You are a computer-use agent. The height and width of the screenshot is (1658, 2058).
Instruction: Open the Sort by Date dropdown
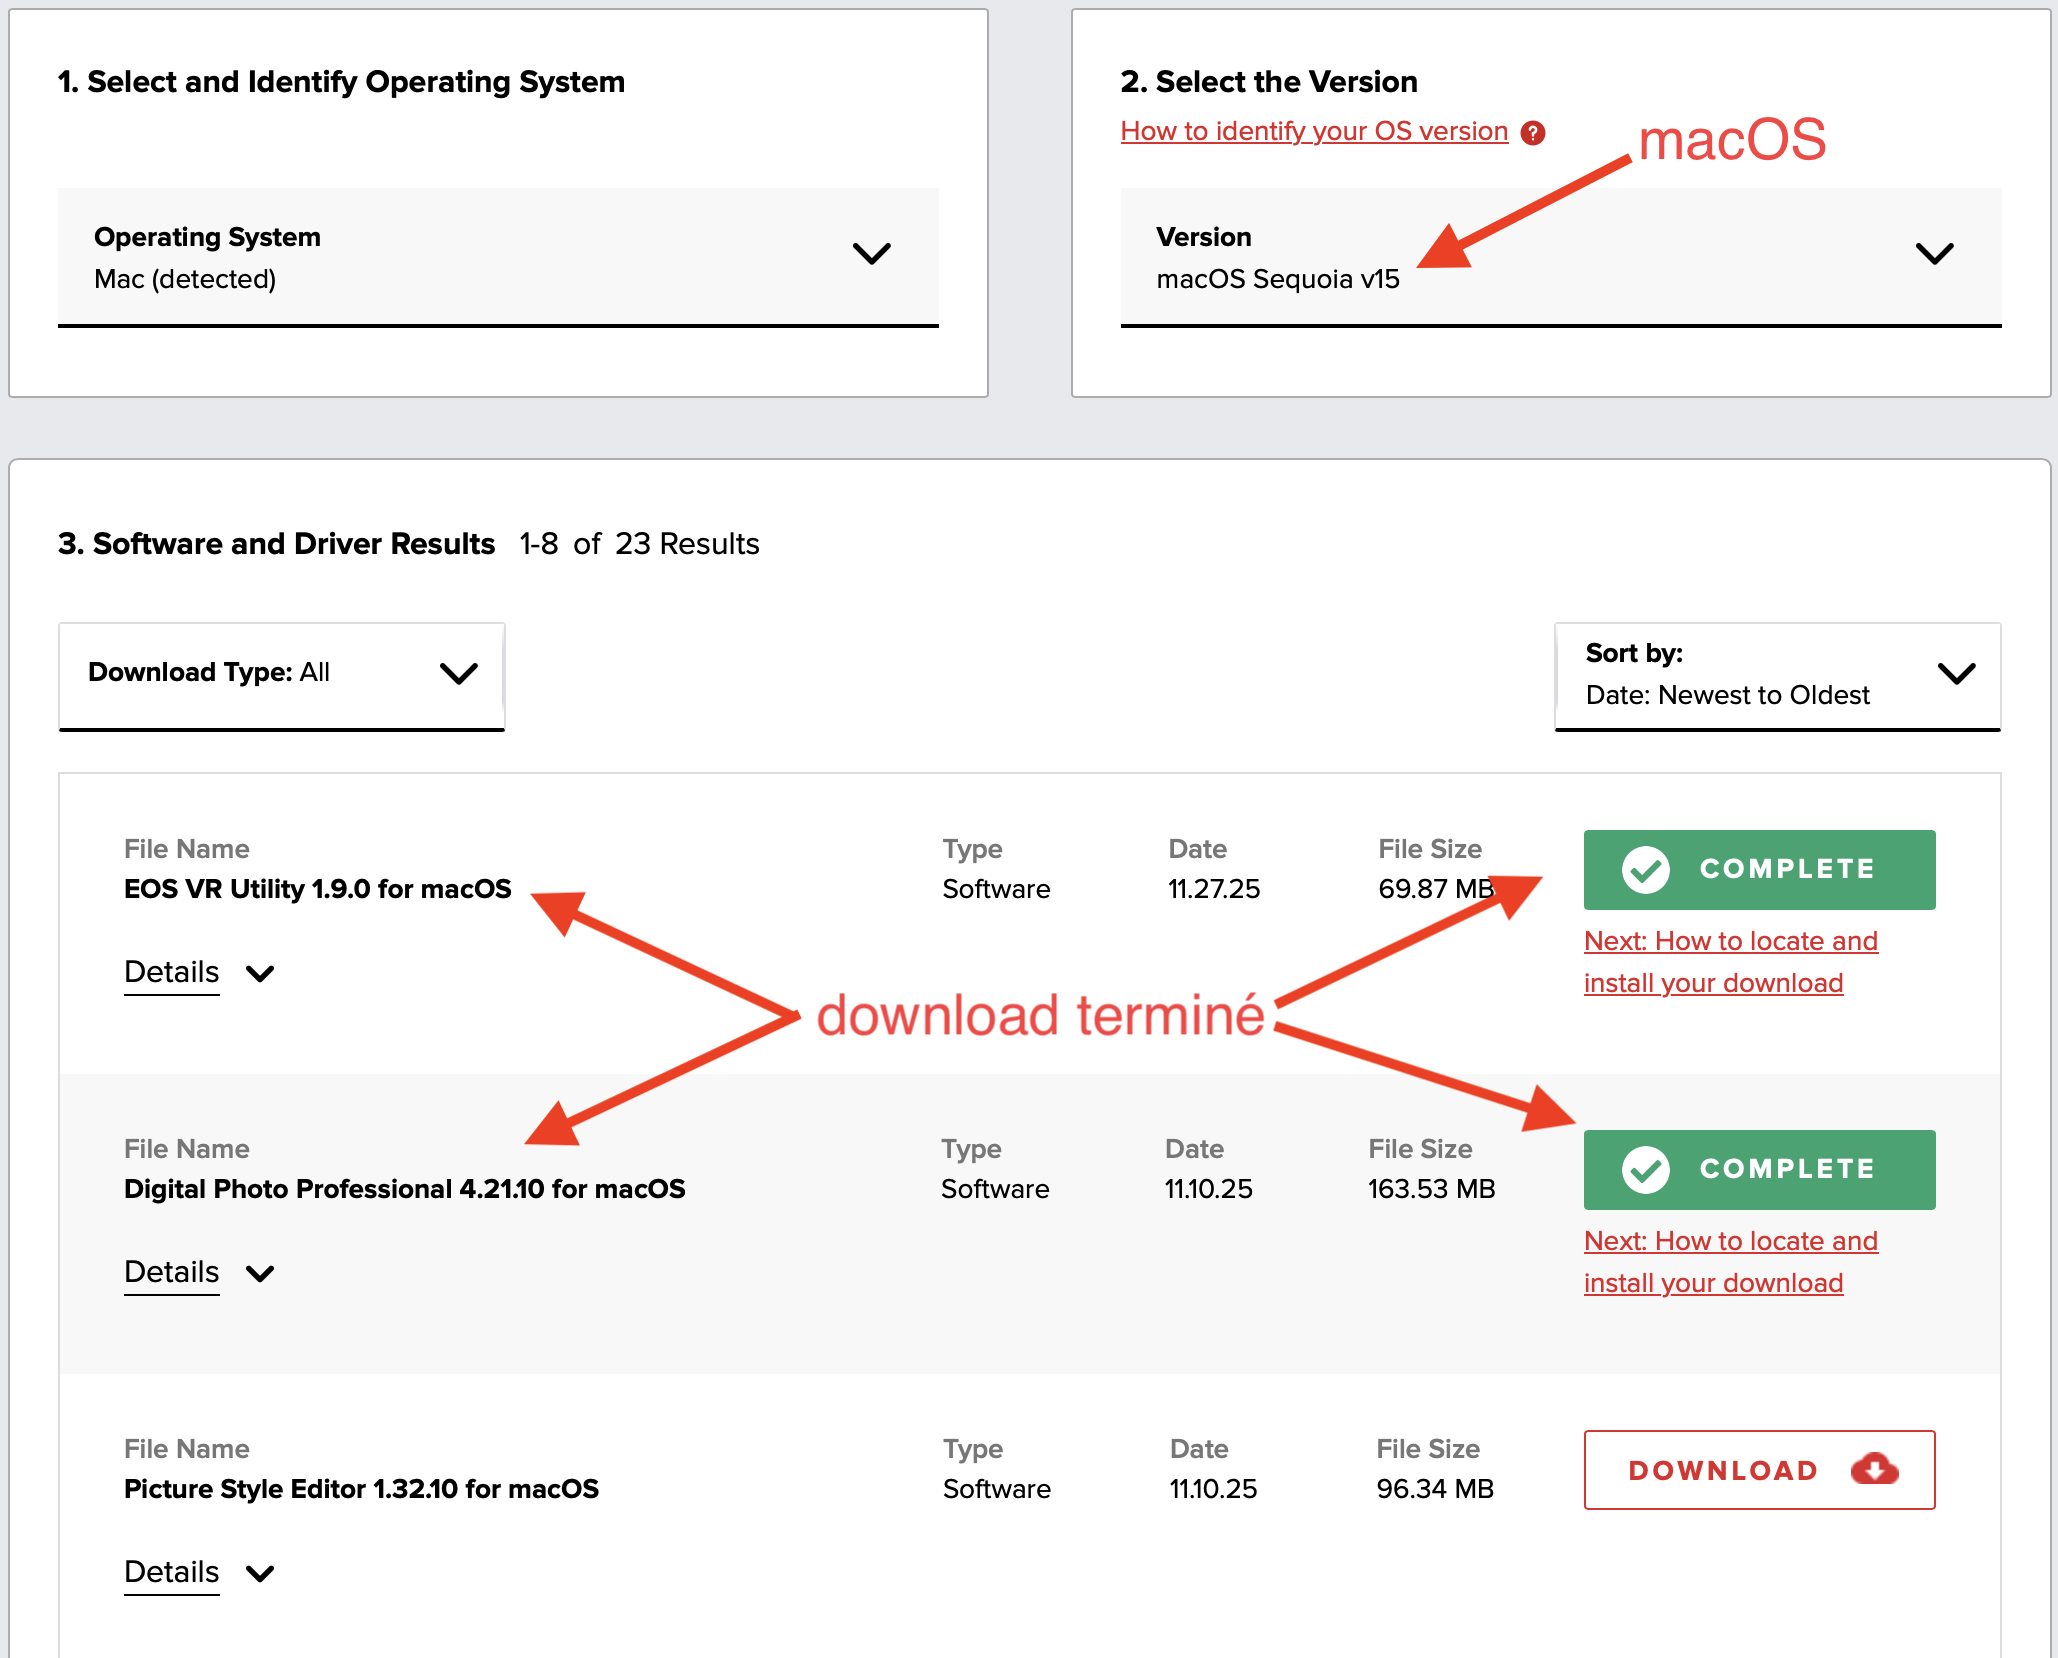click(1777, 675)
